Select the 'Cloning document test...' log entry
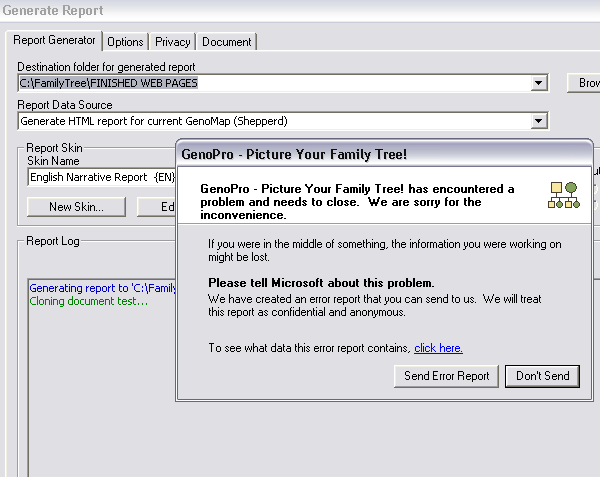600x477 pixels. pos(88,301)
